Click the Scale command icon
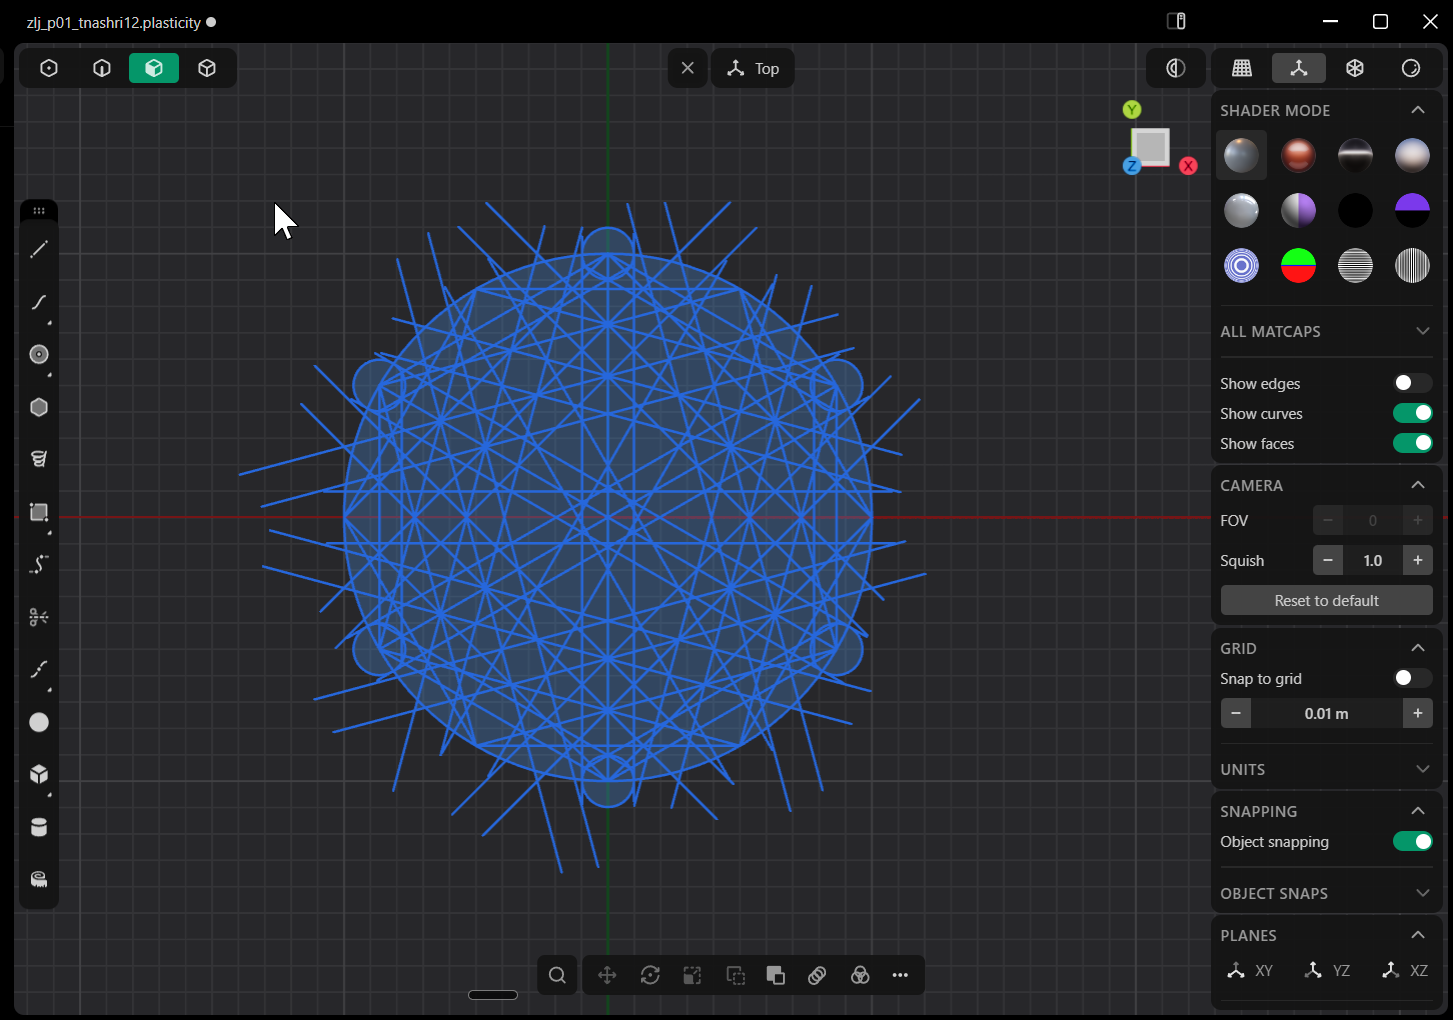The height and width of the screenshot is (1020, 1453). 692,975
